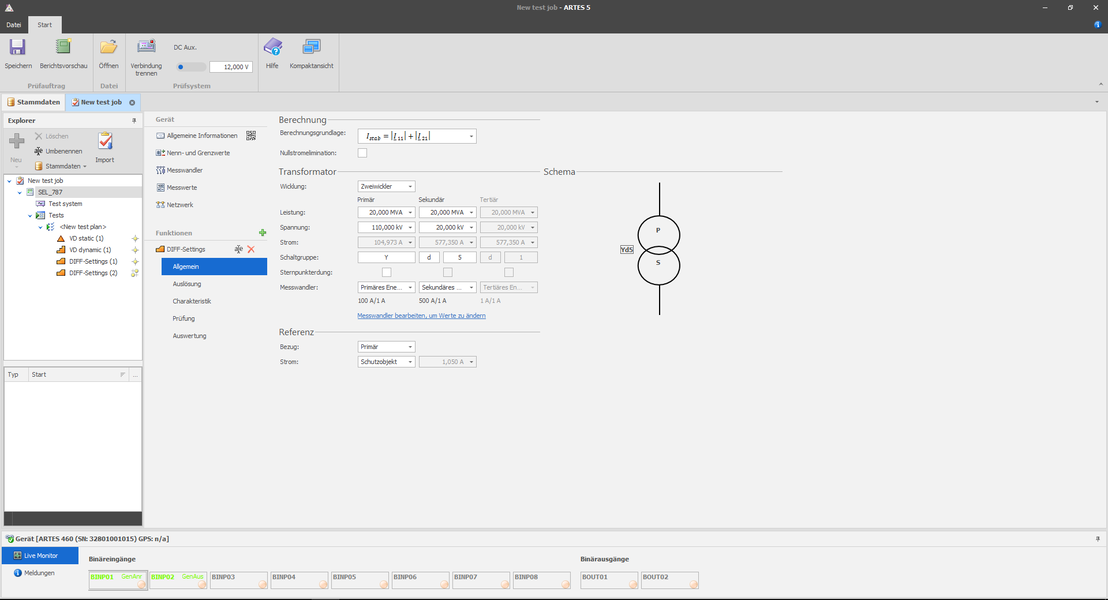Click the Import clipboard icon

point(105,141)
